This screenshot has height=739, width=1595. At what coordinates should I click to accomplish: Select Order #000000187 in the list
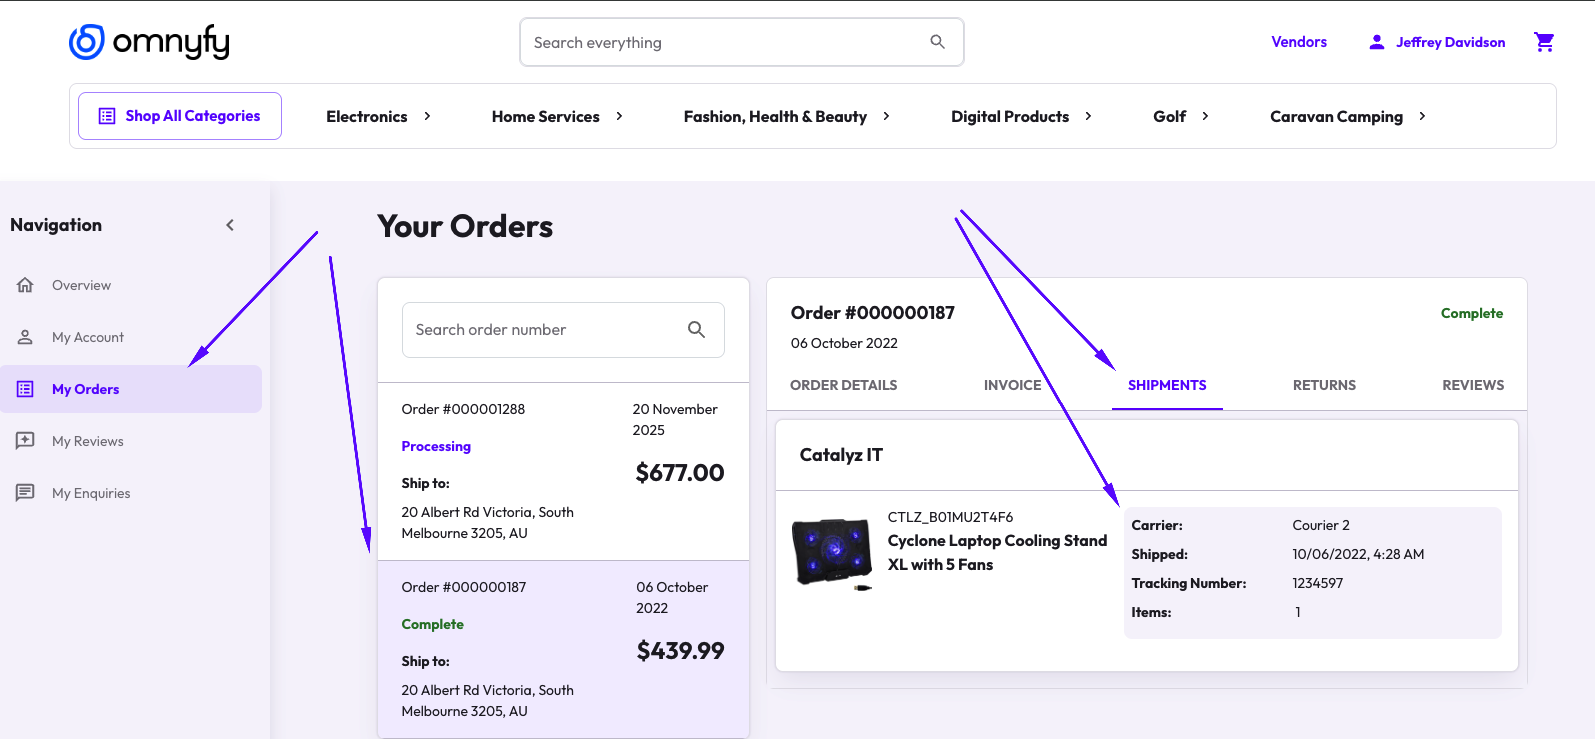pos(563,649)
